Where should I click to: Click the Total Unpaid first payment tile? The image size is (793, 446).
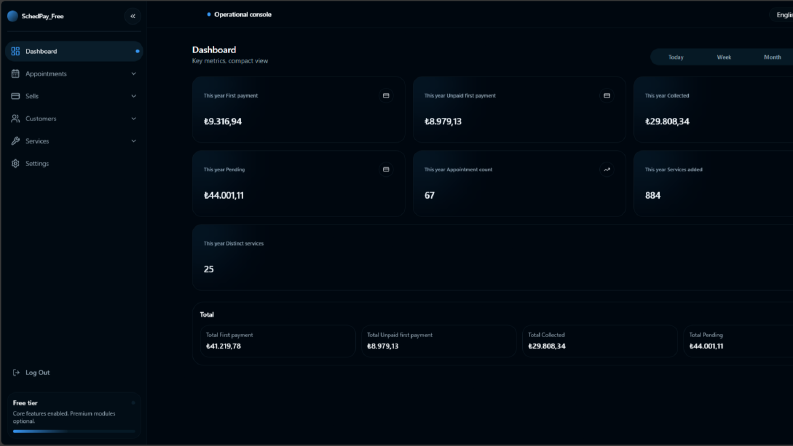click(438, 341)
